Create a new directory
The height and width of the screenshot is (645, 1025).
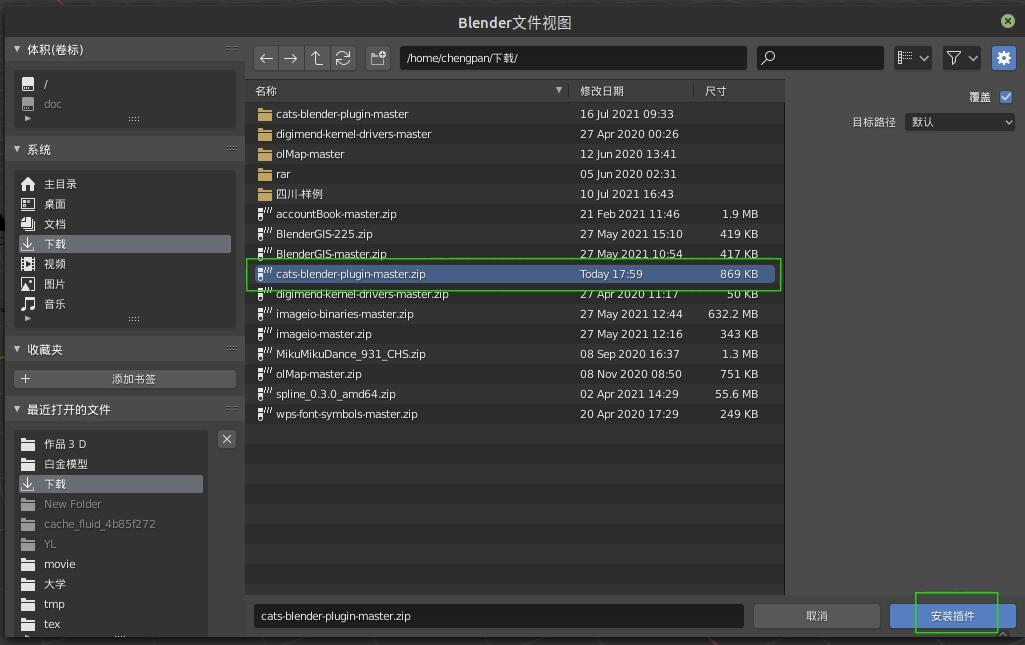pos(378,58)
